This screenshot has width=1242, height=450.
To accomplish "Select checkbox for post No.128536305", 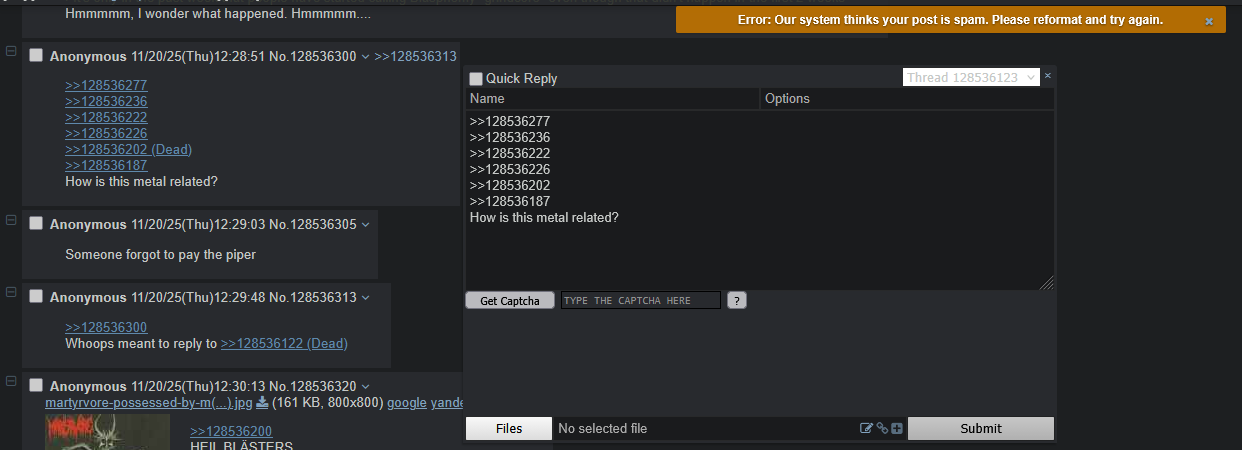I will click(x=36, y=224).
